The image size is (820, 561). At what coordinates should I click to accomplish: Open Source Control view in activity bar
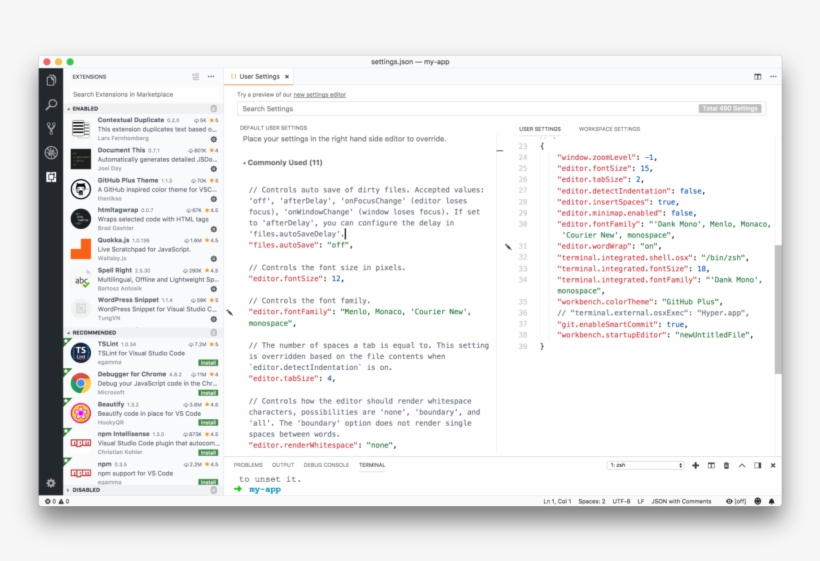(x=51, y=129)
